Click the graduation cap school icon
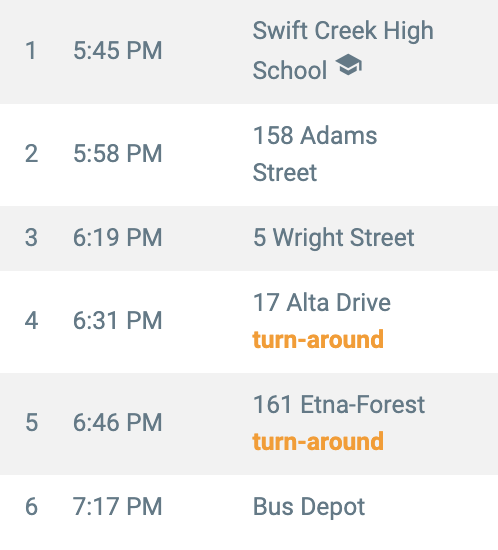The width and height of the screenshot is (498, 550). coord(349,65)
